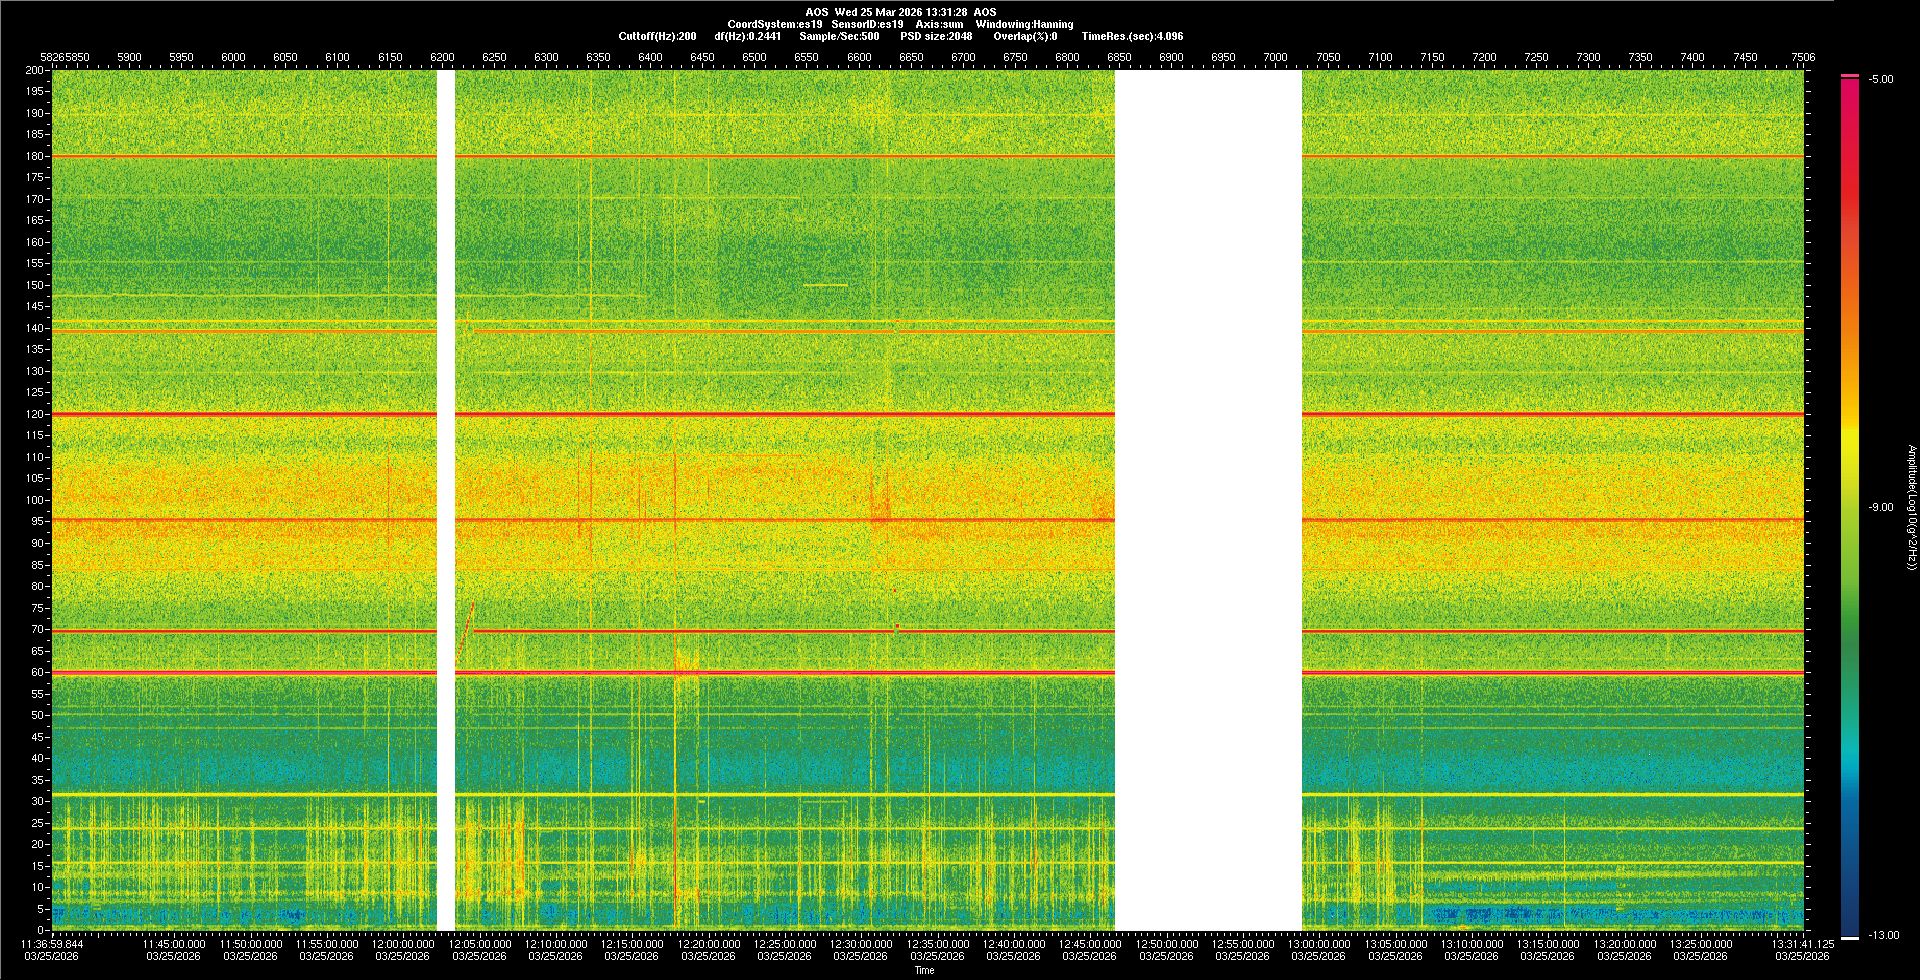The width and height of the screenshot is (1920, 980).
Task: Click the 12:20:00.000 time axis label
Action: click(708, 944)
